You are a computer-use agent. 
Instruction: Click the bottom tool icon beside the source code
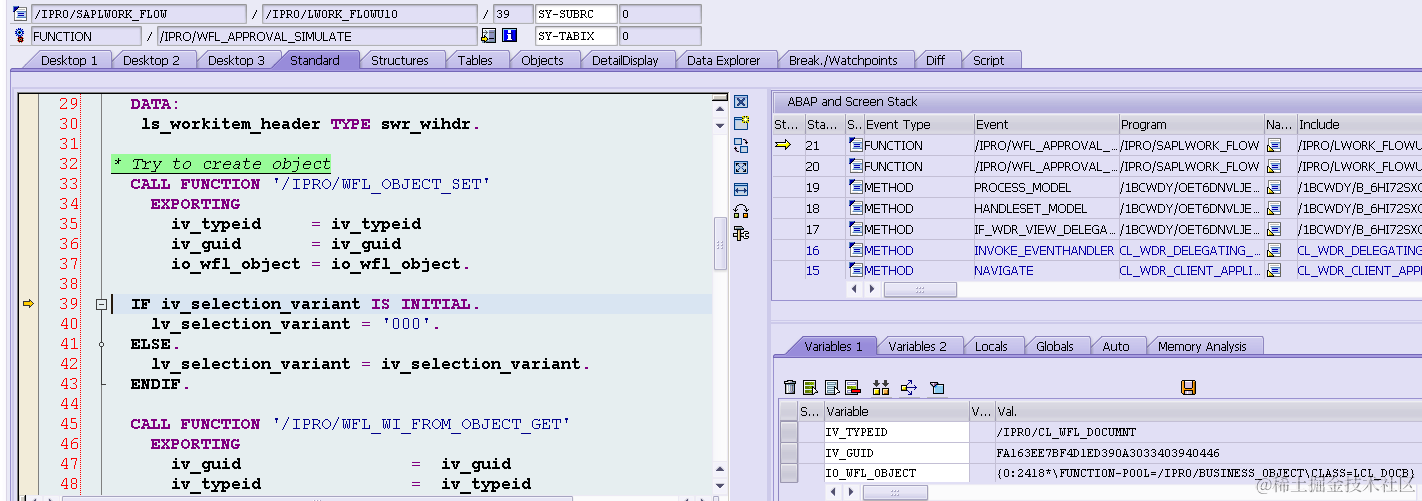click(741, 233)
